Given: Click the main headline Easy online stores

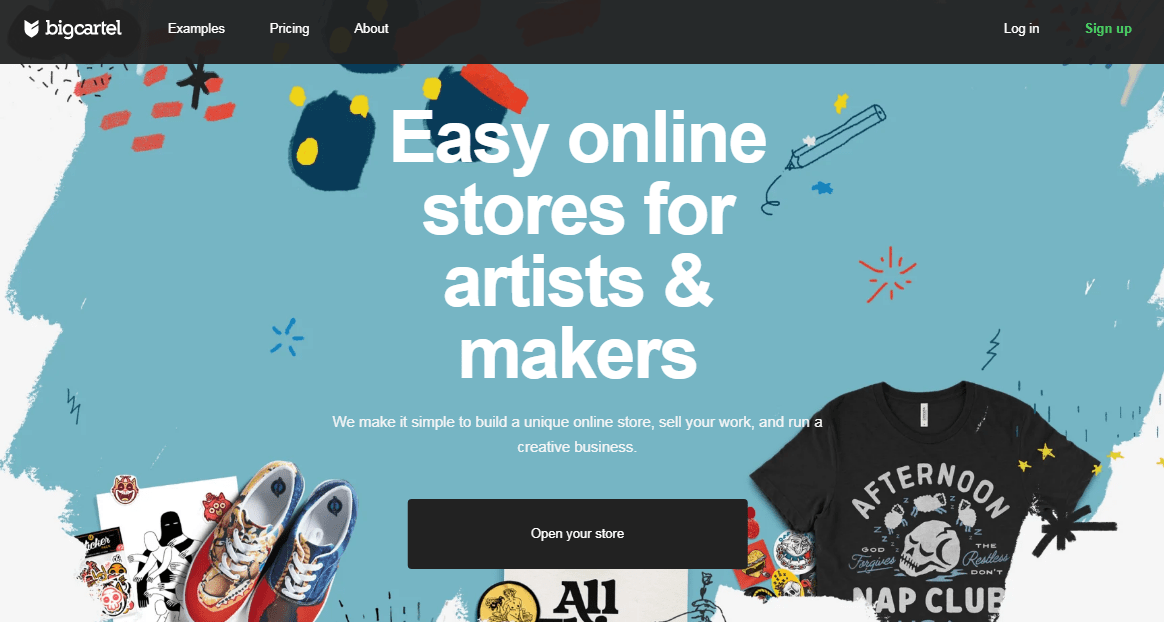Looking at the screenshot, I should [x=578, y=245].
